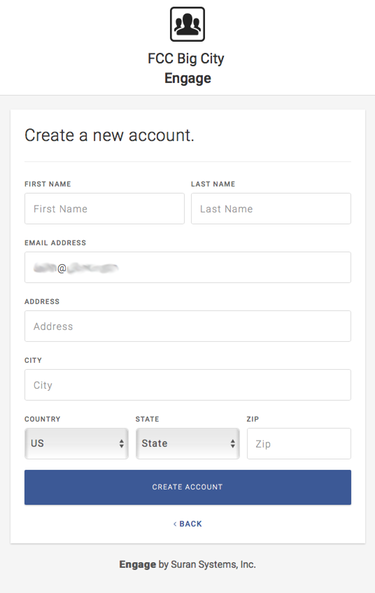Click the FCC Big City heading text

[x=186, y=59]
